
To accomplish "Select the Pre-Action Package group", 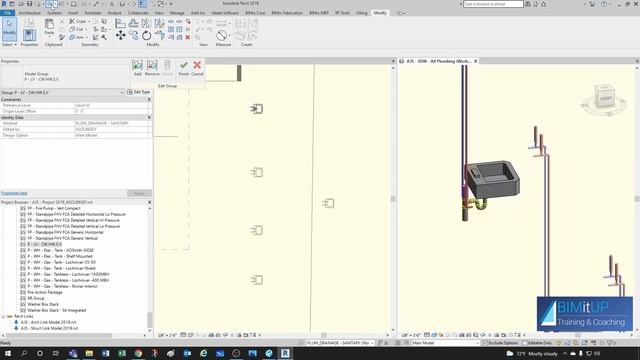I will click(x=45, y=292).
